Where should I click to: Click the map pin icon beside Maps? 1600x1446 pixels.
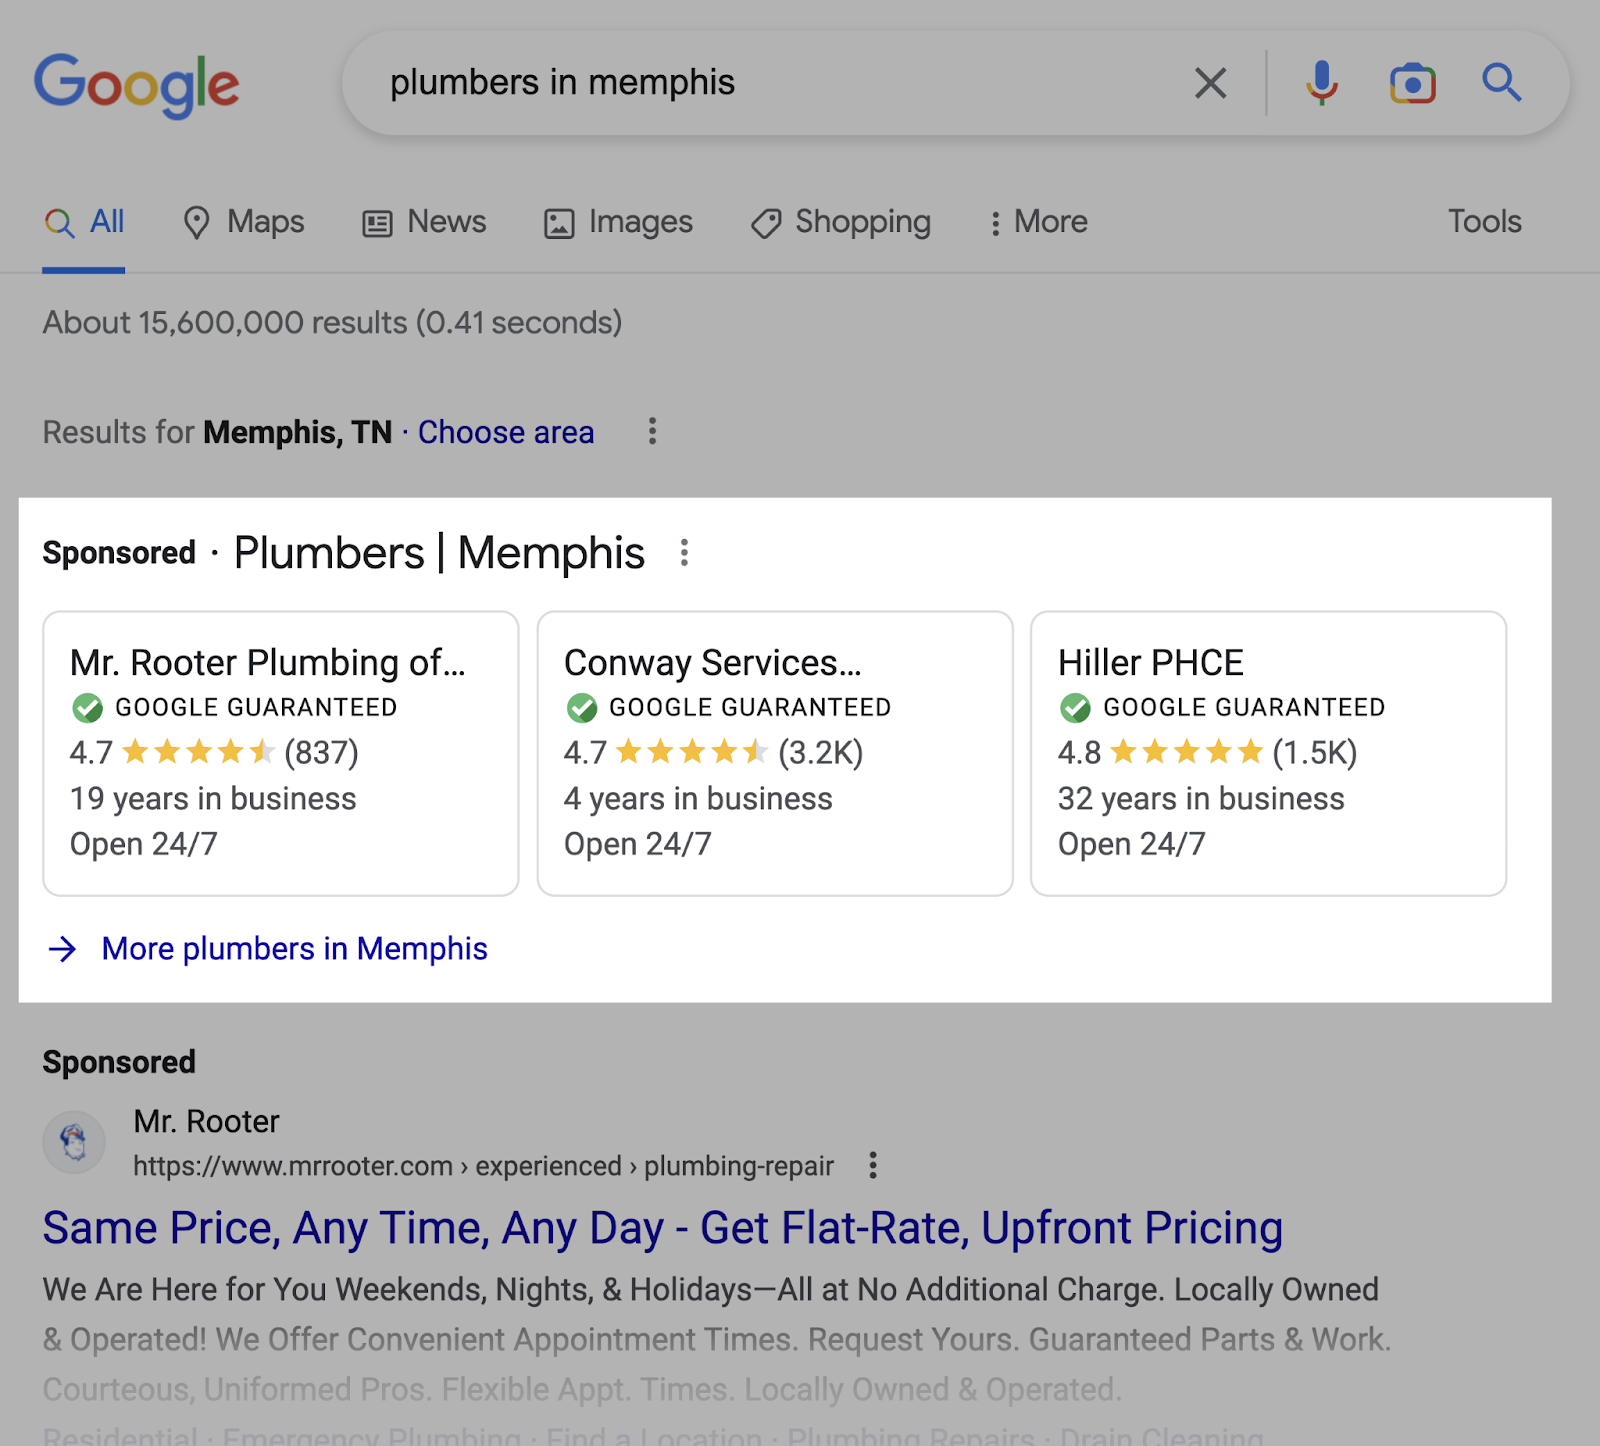(196, 221)
